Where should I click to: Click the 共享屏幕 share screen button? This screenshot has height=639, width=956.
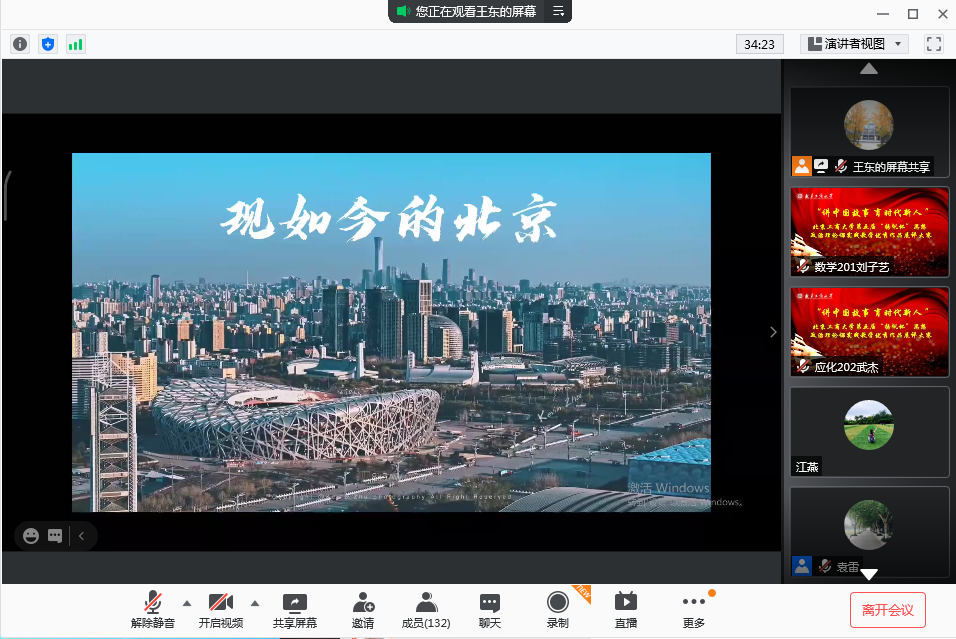tap(295, 609)
